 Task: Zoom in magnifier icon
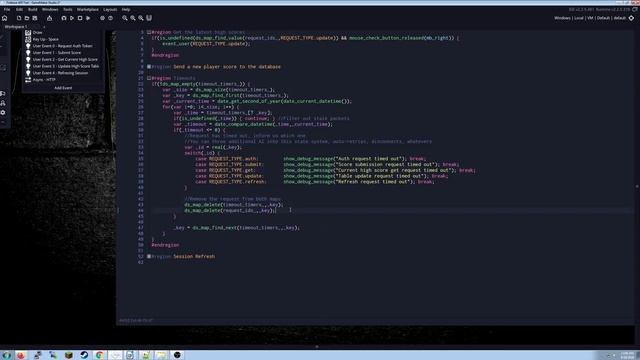pyautogui.click(x=141, y=18)
